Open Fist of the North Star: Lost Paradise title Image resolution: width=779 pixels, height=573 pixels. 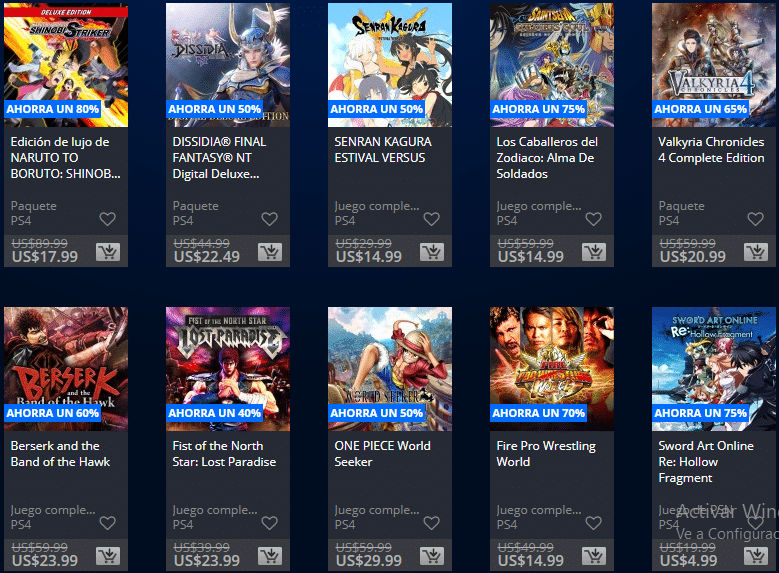(224, 454)
